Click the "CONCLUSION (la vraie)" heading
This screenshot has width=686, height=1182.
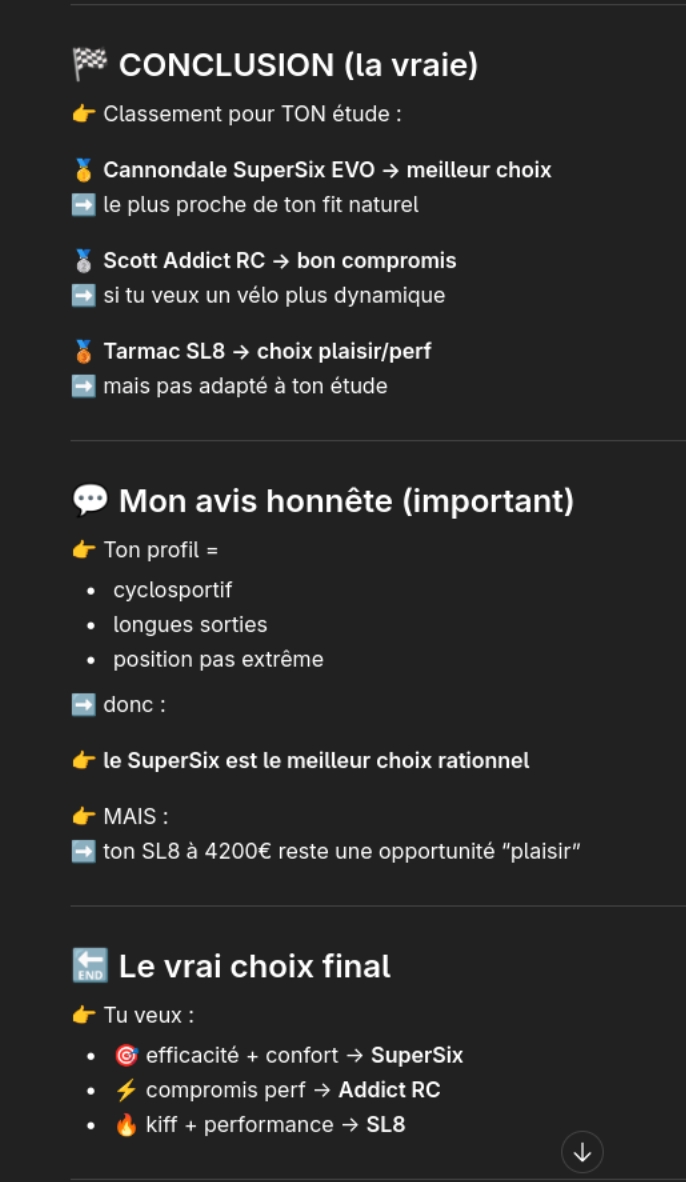coord(298,65)
